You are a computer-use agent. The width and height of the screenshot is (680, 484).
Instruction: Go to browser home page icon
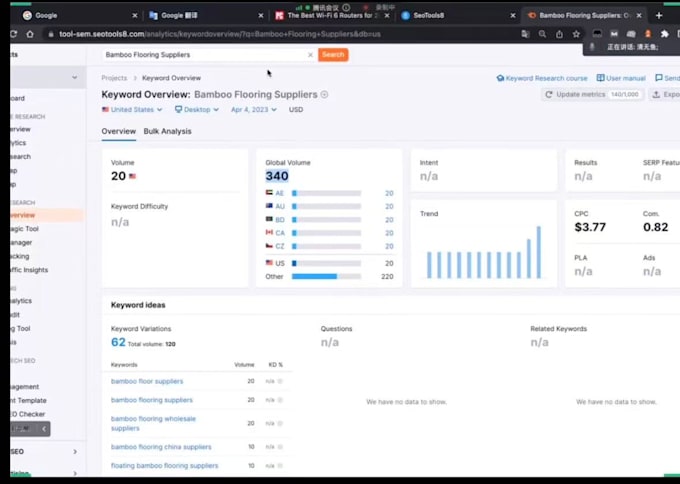(30, 34)
